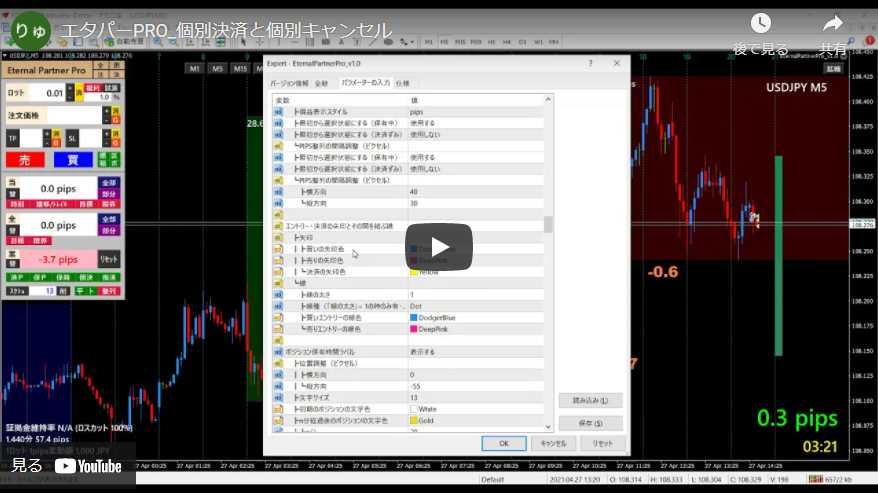Click the 表示する value for position label
This screenshot has width=878, height=493.
[422, 352]
